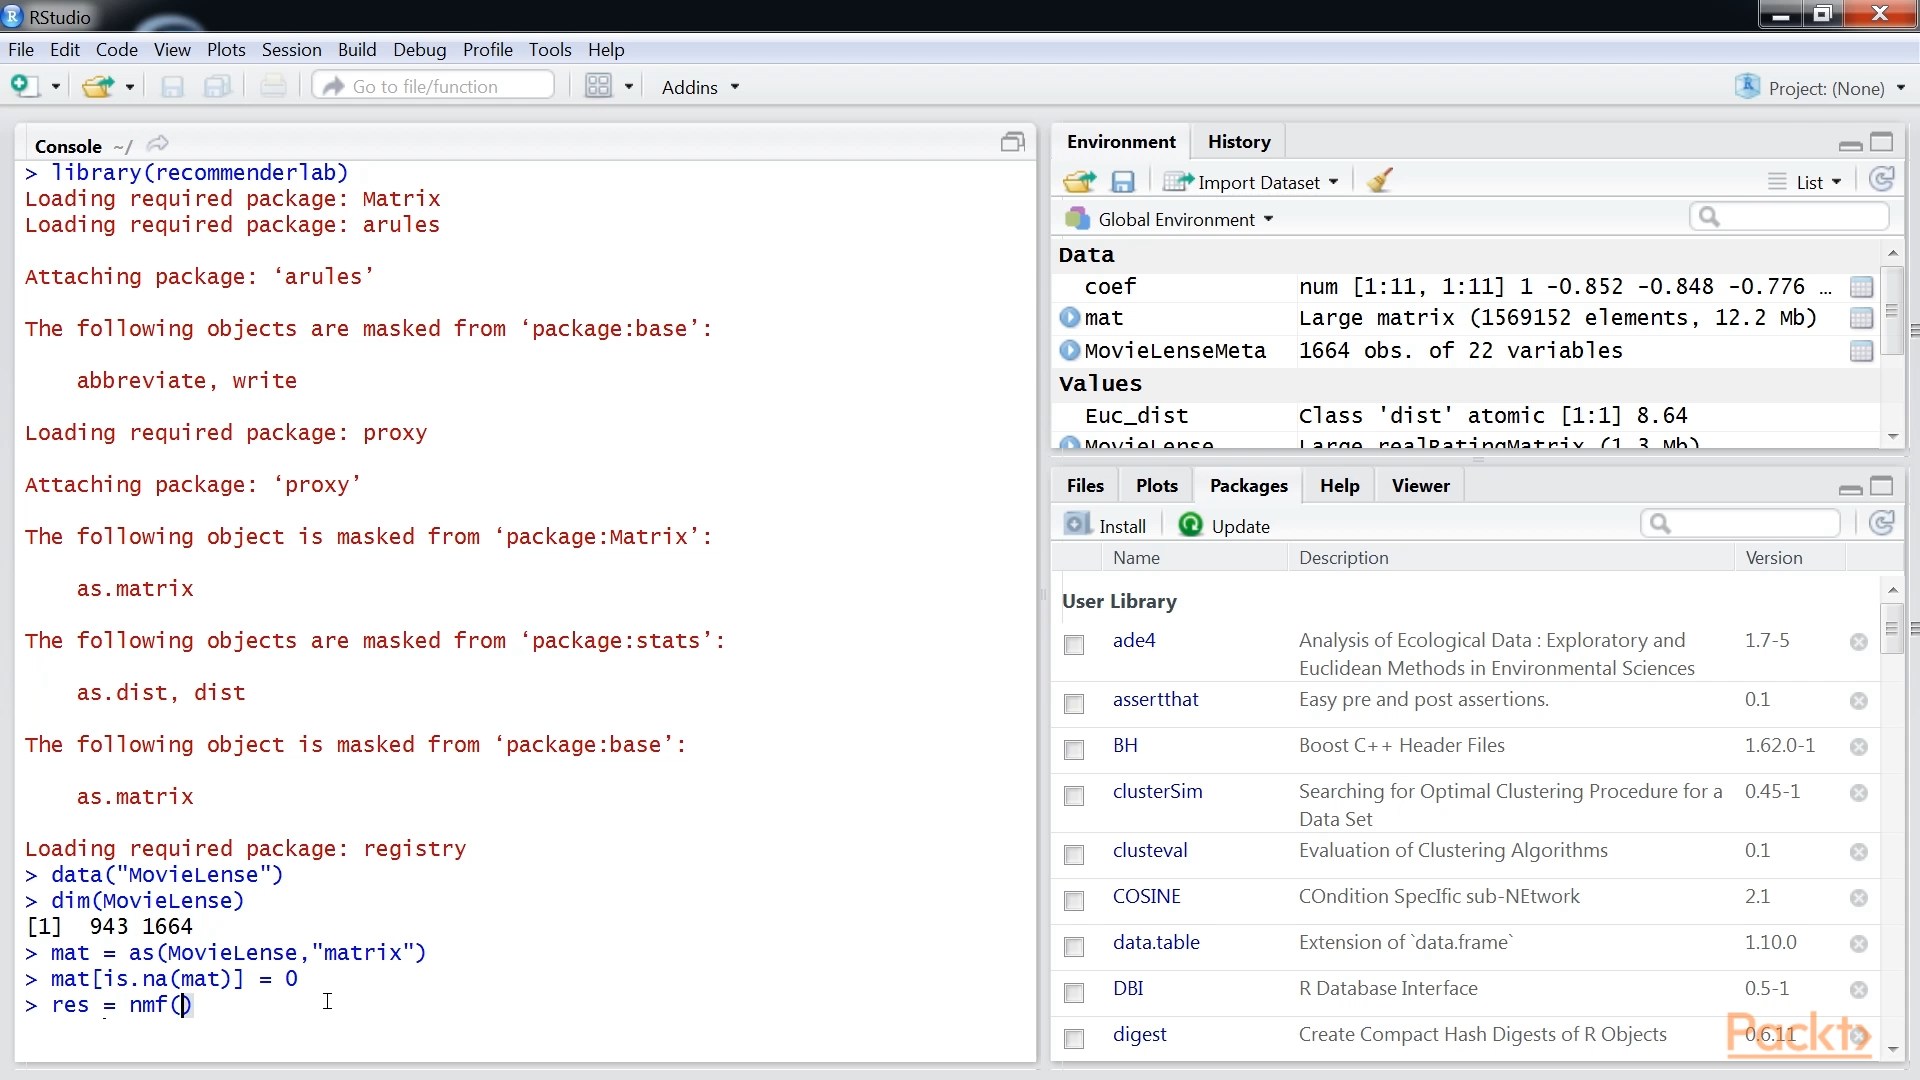
Task: Open the List view dropdown
Action: click(1805, 182)
